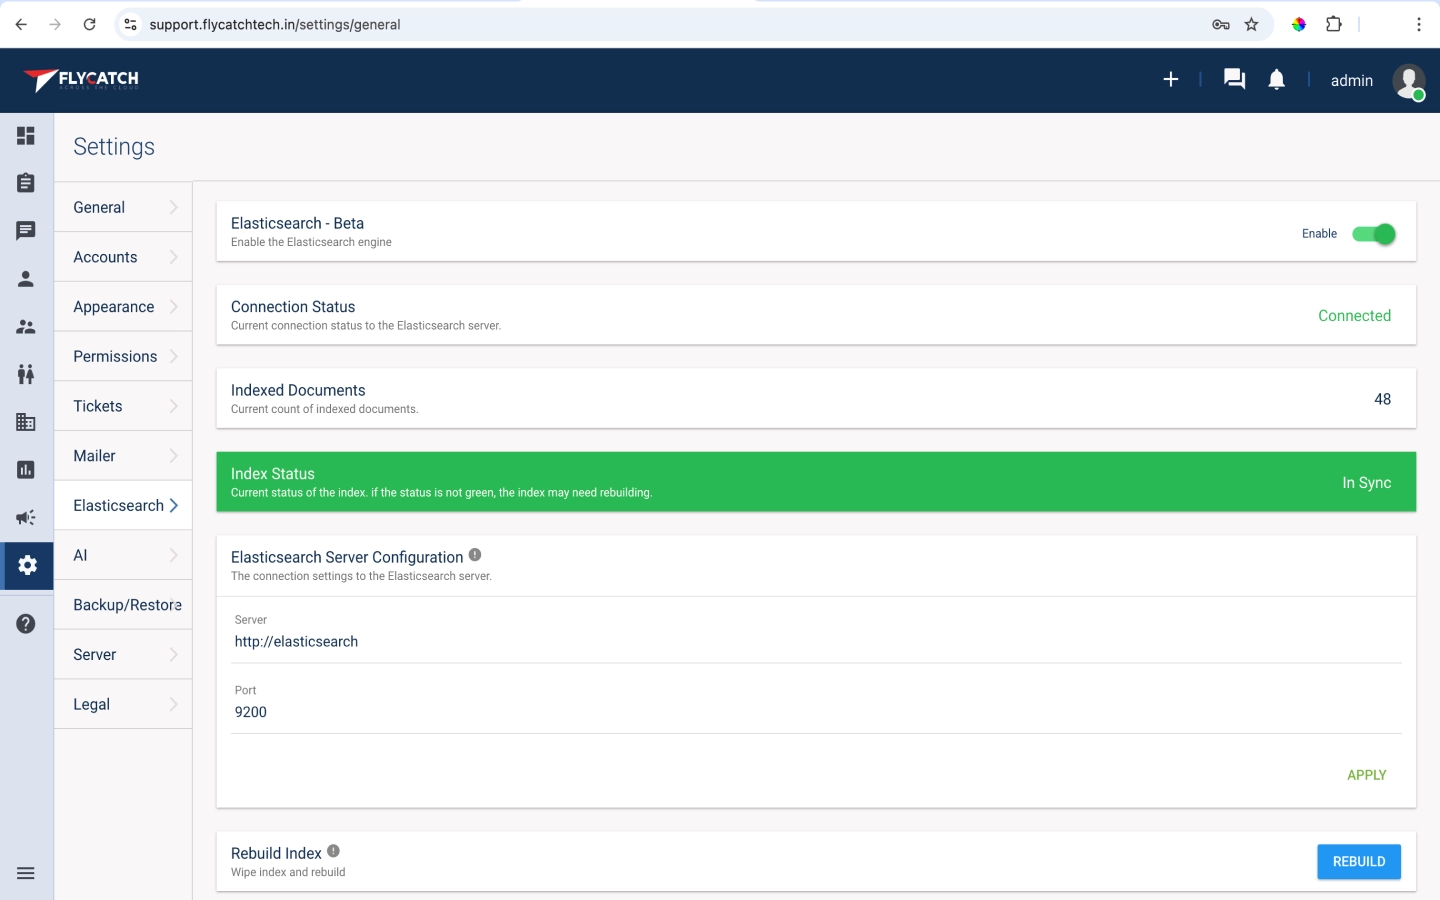Show info for Elasticsearch Server Configuration
The width and height of the screenshot is (1440, 900).
475,555
